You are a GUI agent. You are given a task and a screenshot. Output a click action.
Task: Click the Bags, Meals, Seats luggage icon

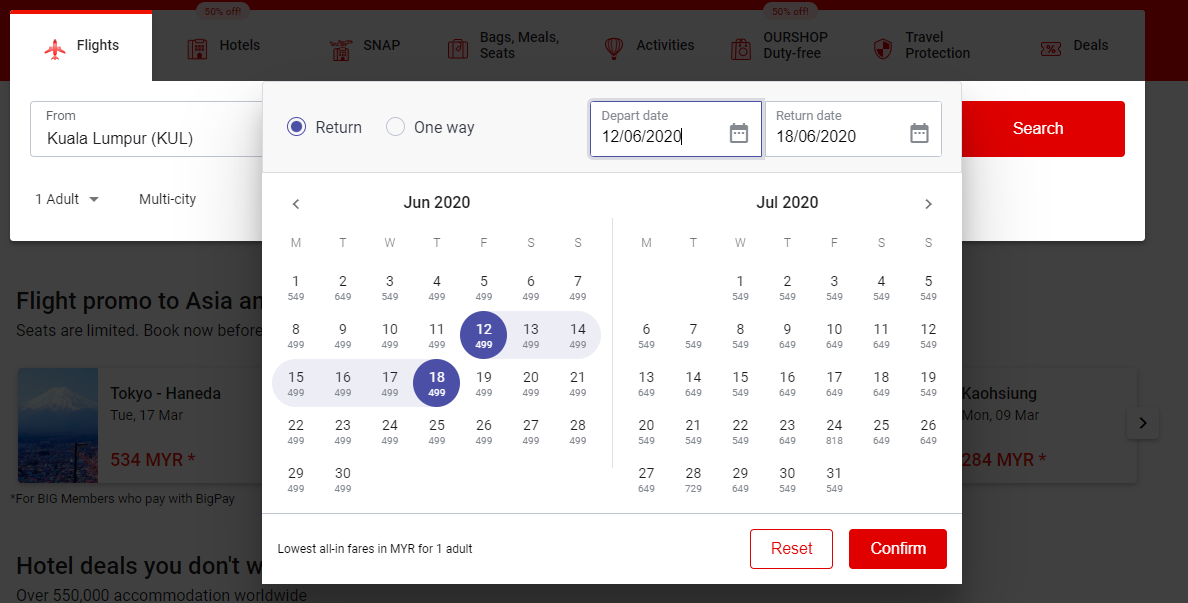pos(458,48)
